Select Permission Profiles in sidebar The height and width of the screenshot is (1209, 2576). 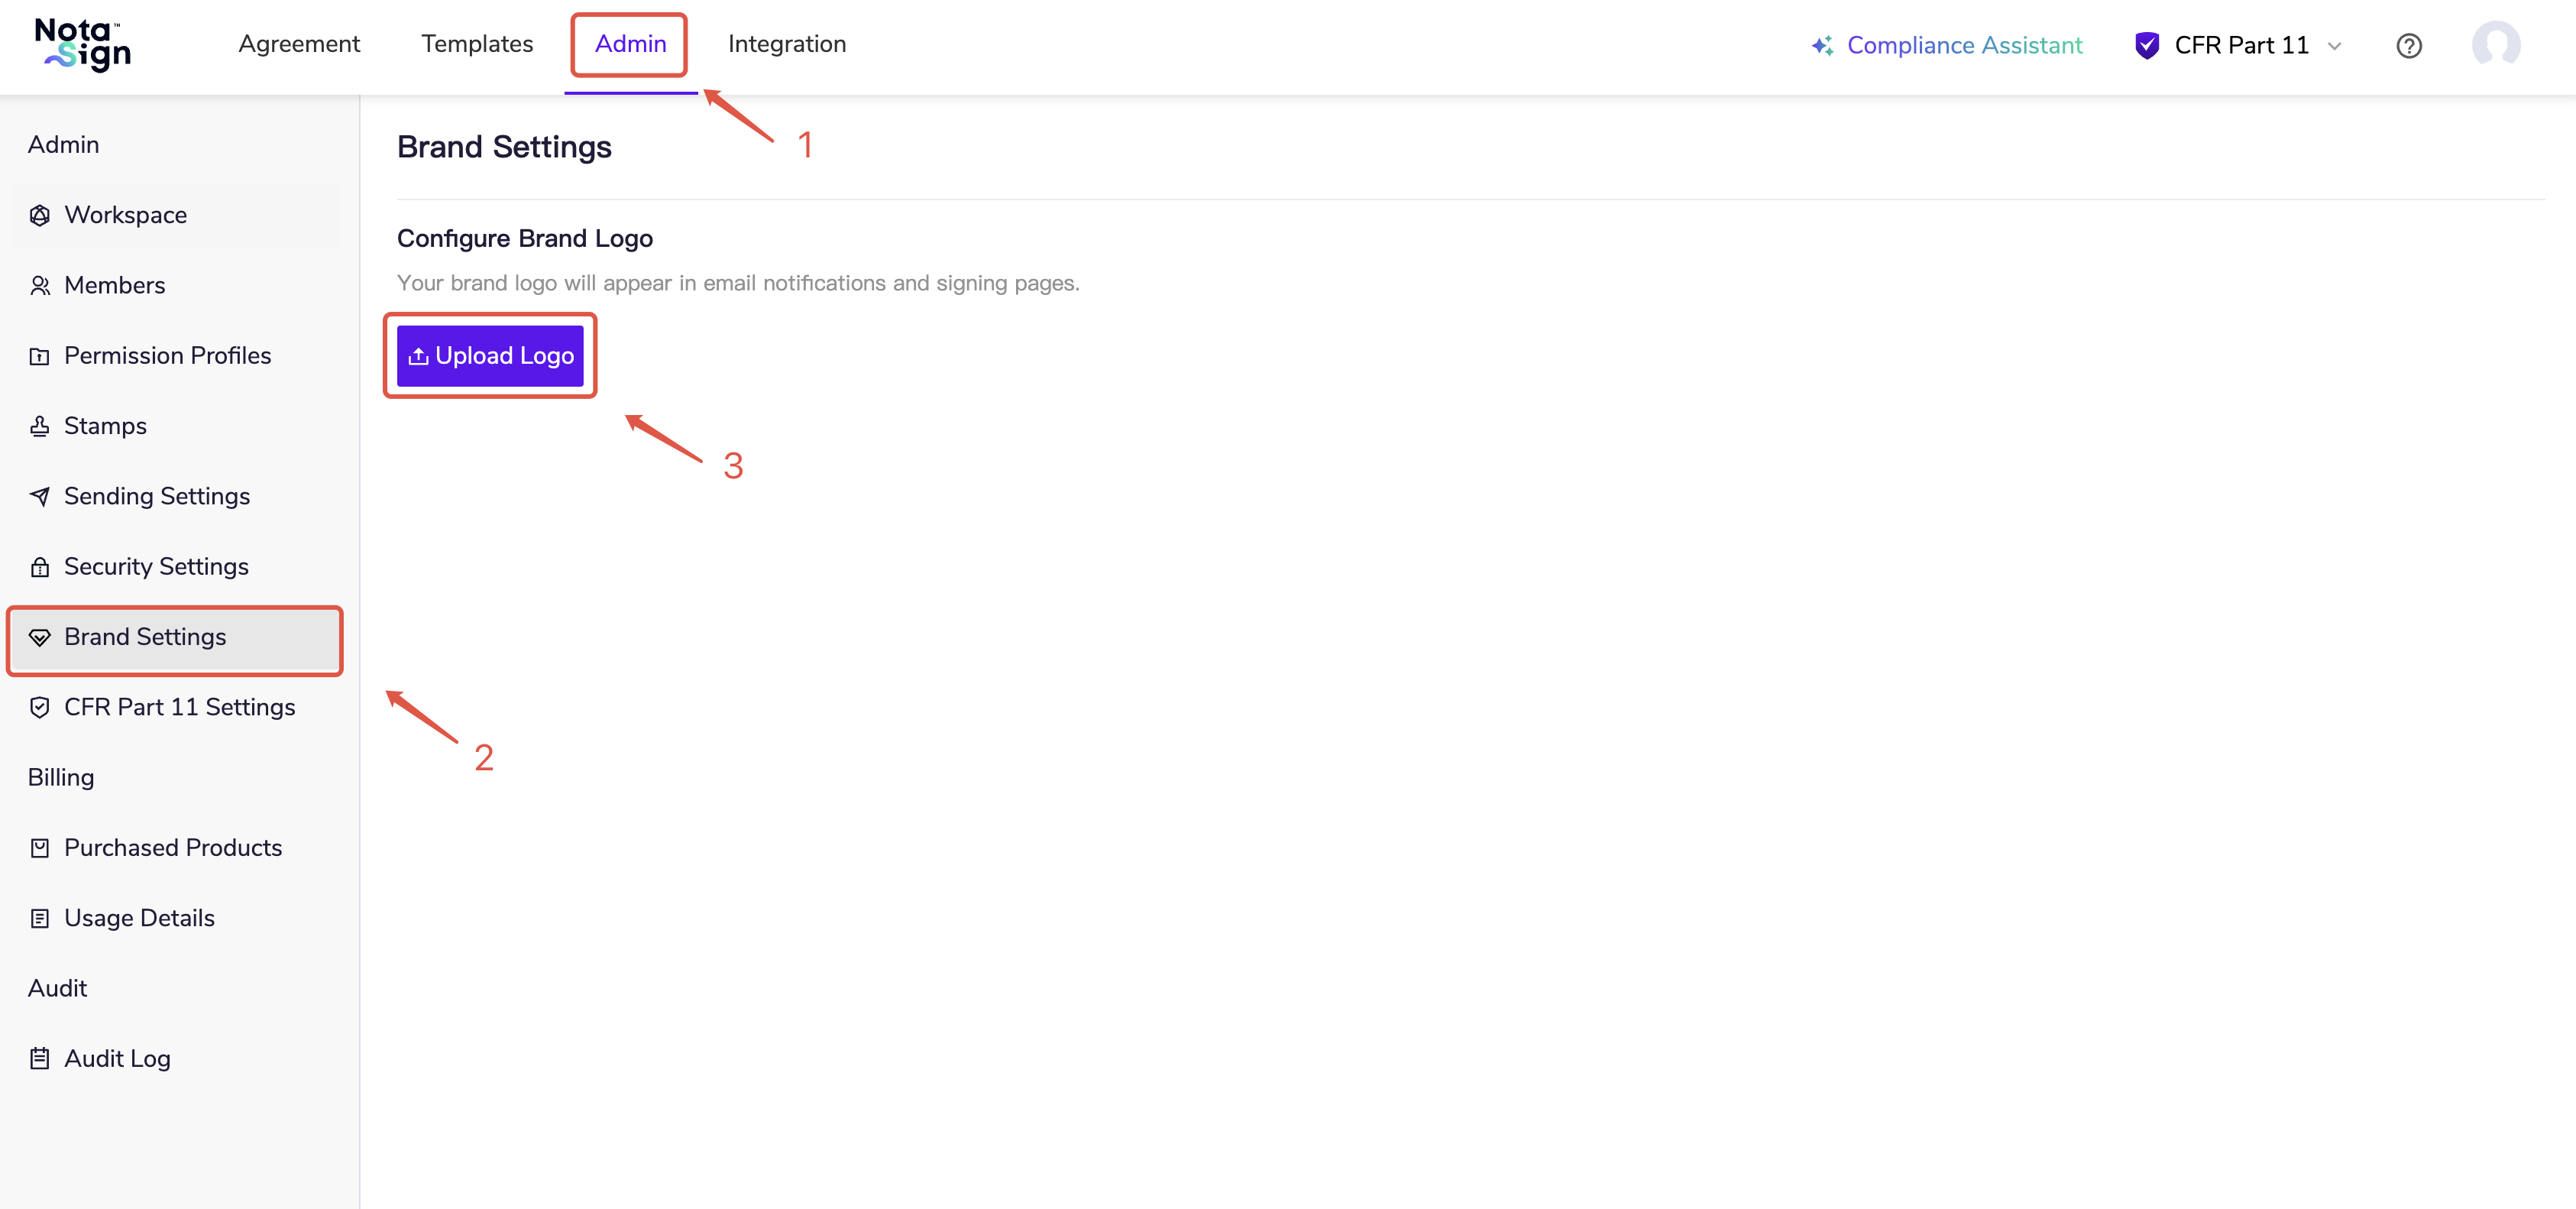[167, 356]
